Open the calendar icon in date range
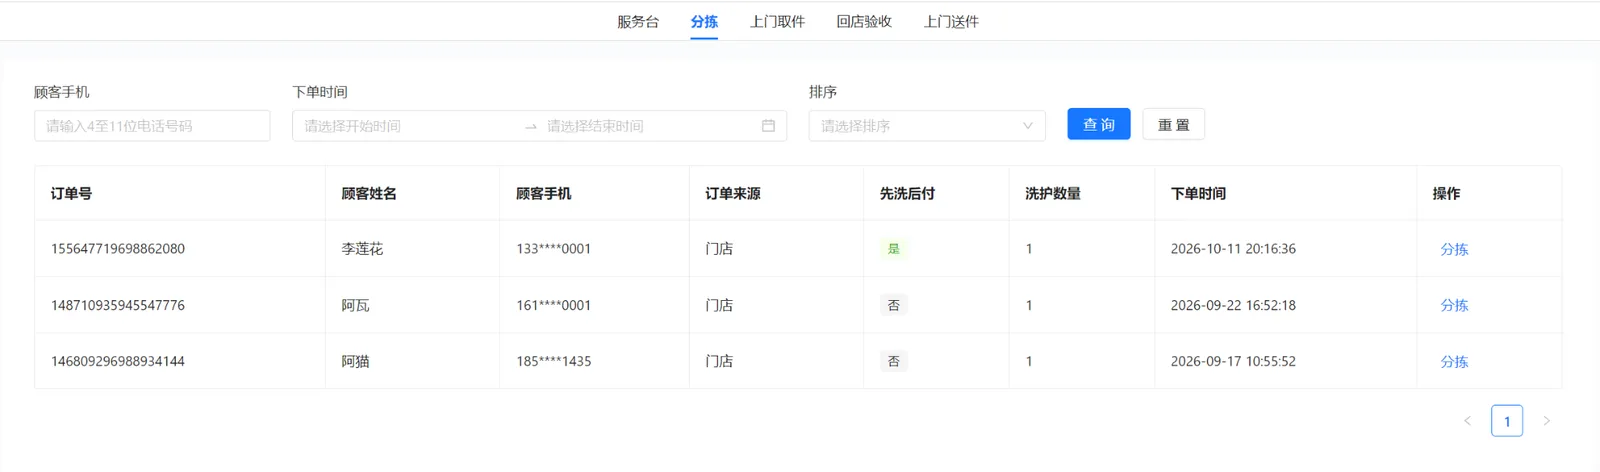 click(x=768, y=126)
